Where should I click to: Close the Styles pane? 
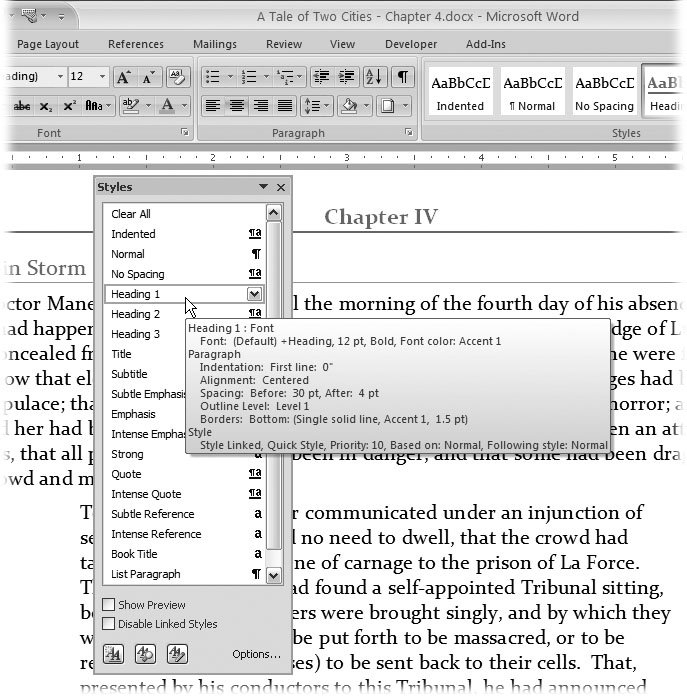tap(281, 188)
